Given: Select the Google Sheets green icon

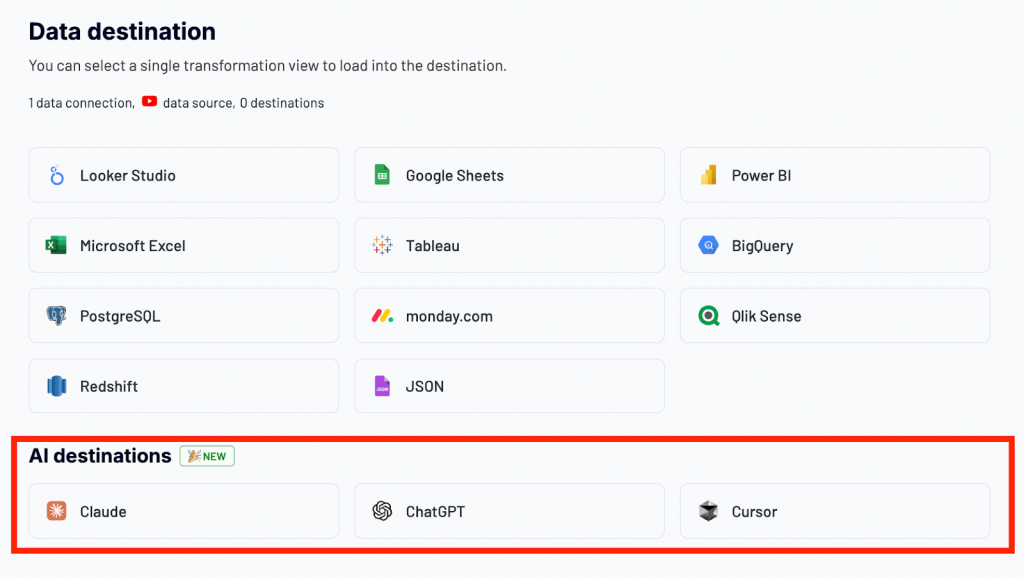Looking at the screenshot, I should [x=382, y=176].
